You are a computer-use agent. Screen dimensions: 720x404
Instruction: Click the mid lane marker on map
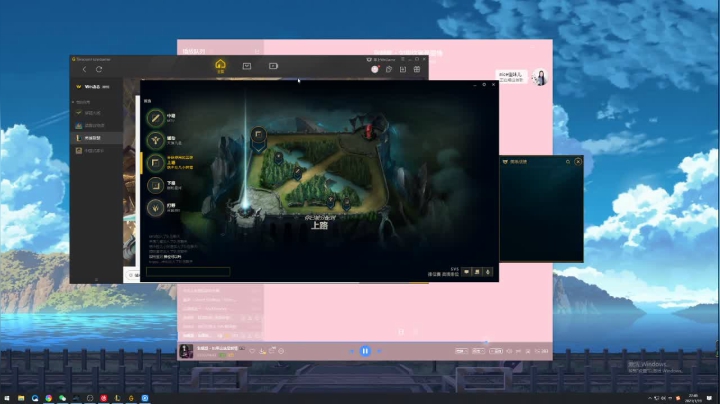(298, 173)
